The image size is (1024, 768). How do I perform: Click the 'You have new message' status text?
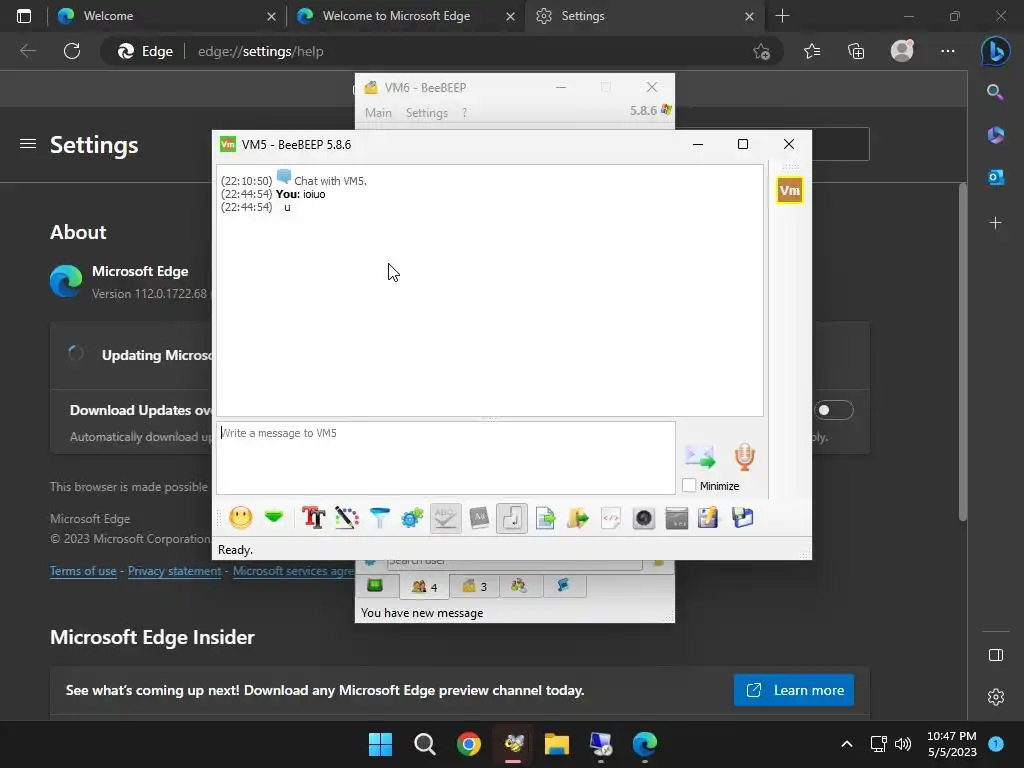pos(422,613)
